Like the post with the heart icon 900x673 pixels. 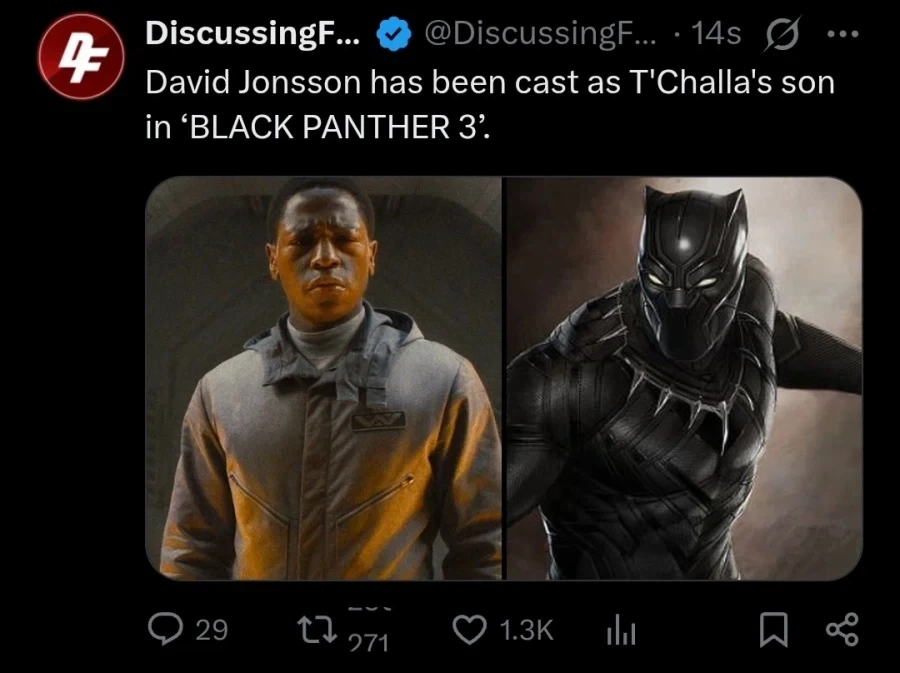pos(470,629)
